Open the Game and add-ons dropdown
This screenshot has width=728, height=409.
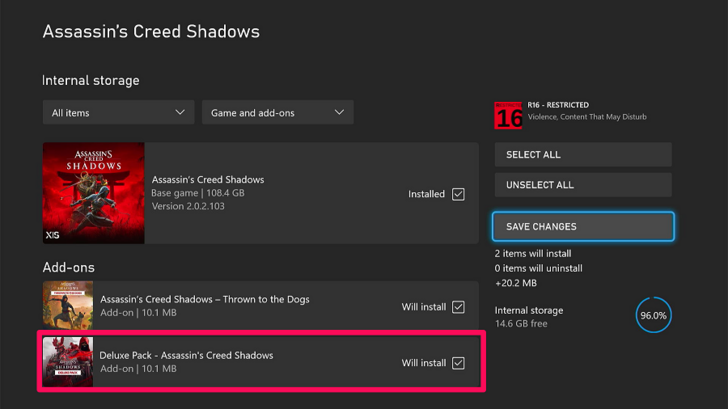277,113
